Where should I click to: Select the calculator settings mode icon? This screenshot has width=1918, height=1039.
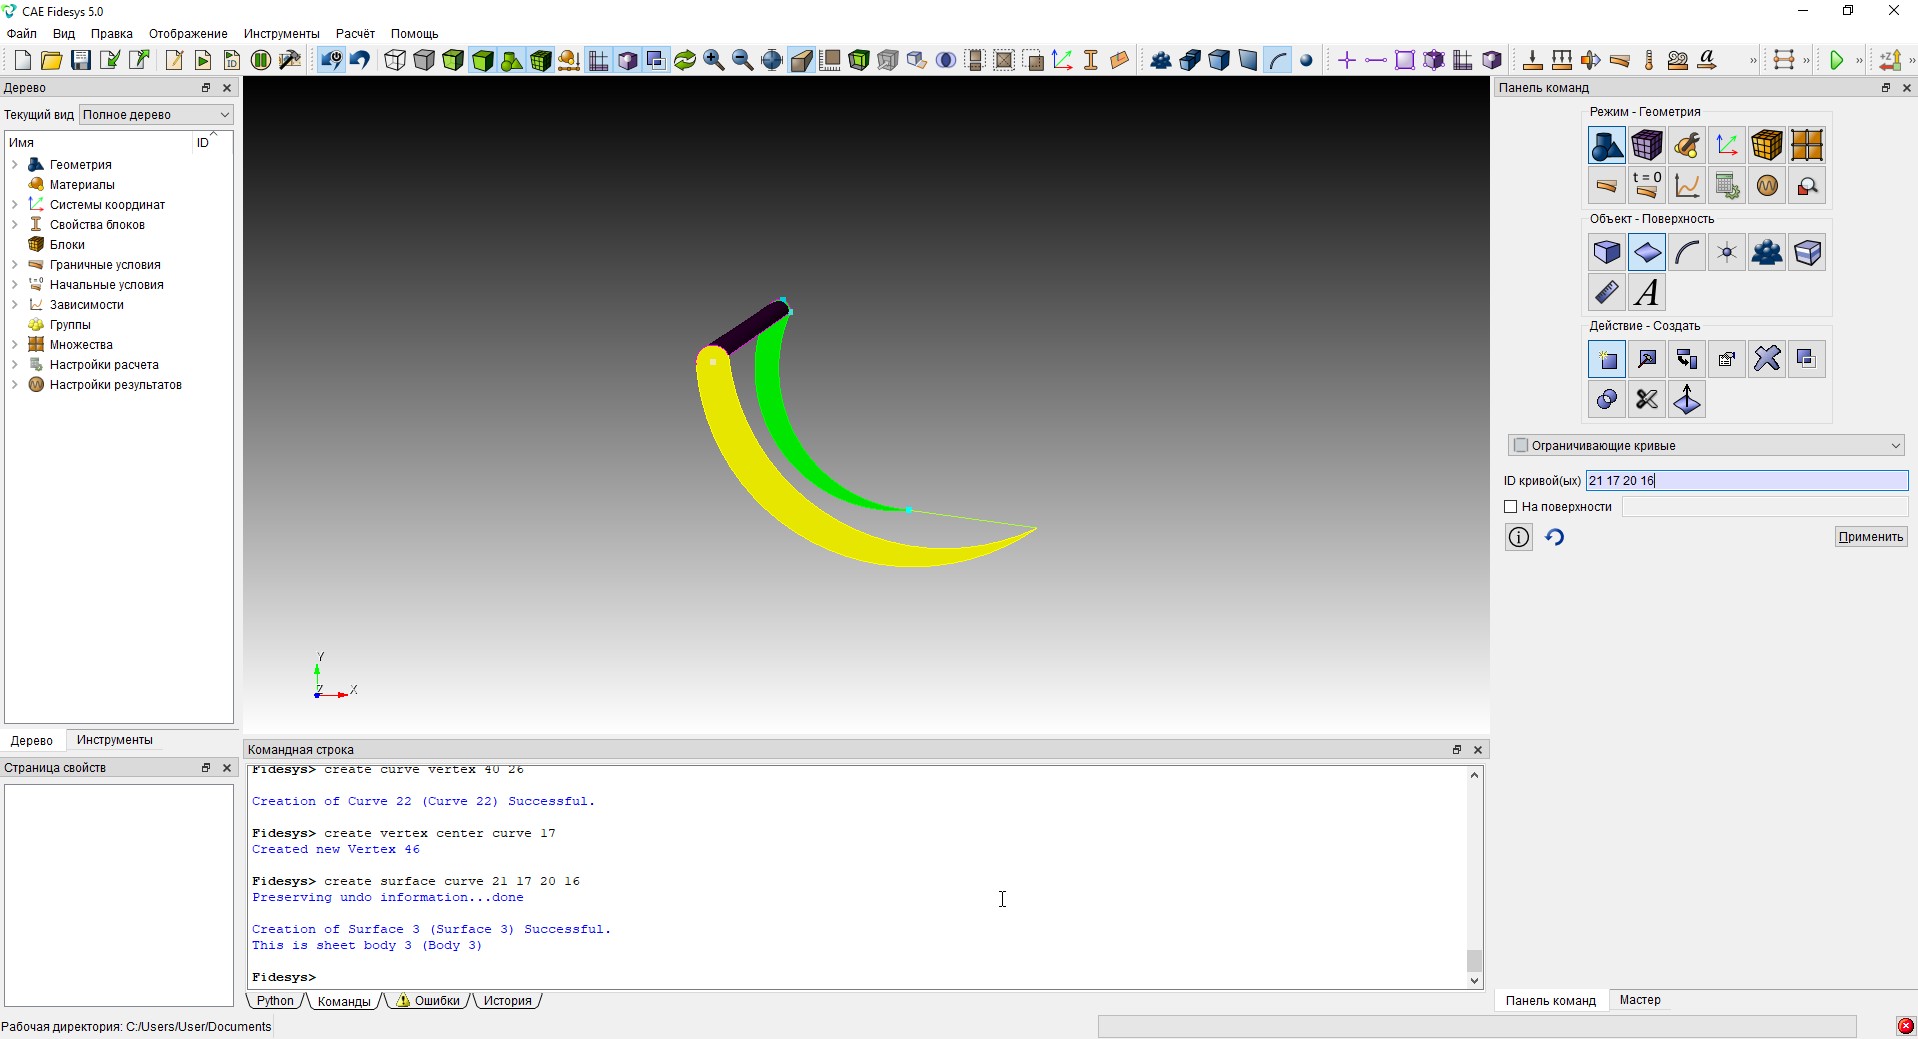point(1727,186)
